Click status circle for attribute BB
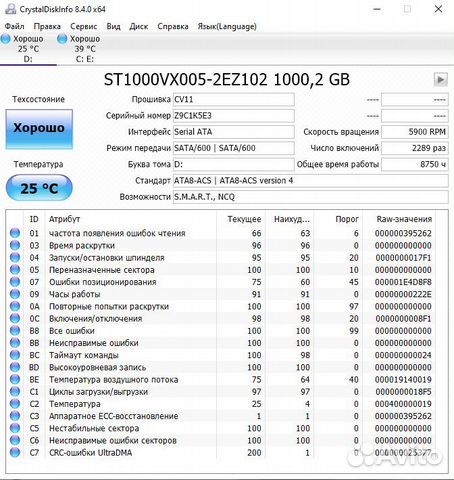The height and width of the screenshot is (480, 454). pyautogui.click(x=15, y=343)
